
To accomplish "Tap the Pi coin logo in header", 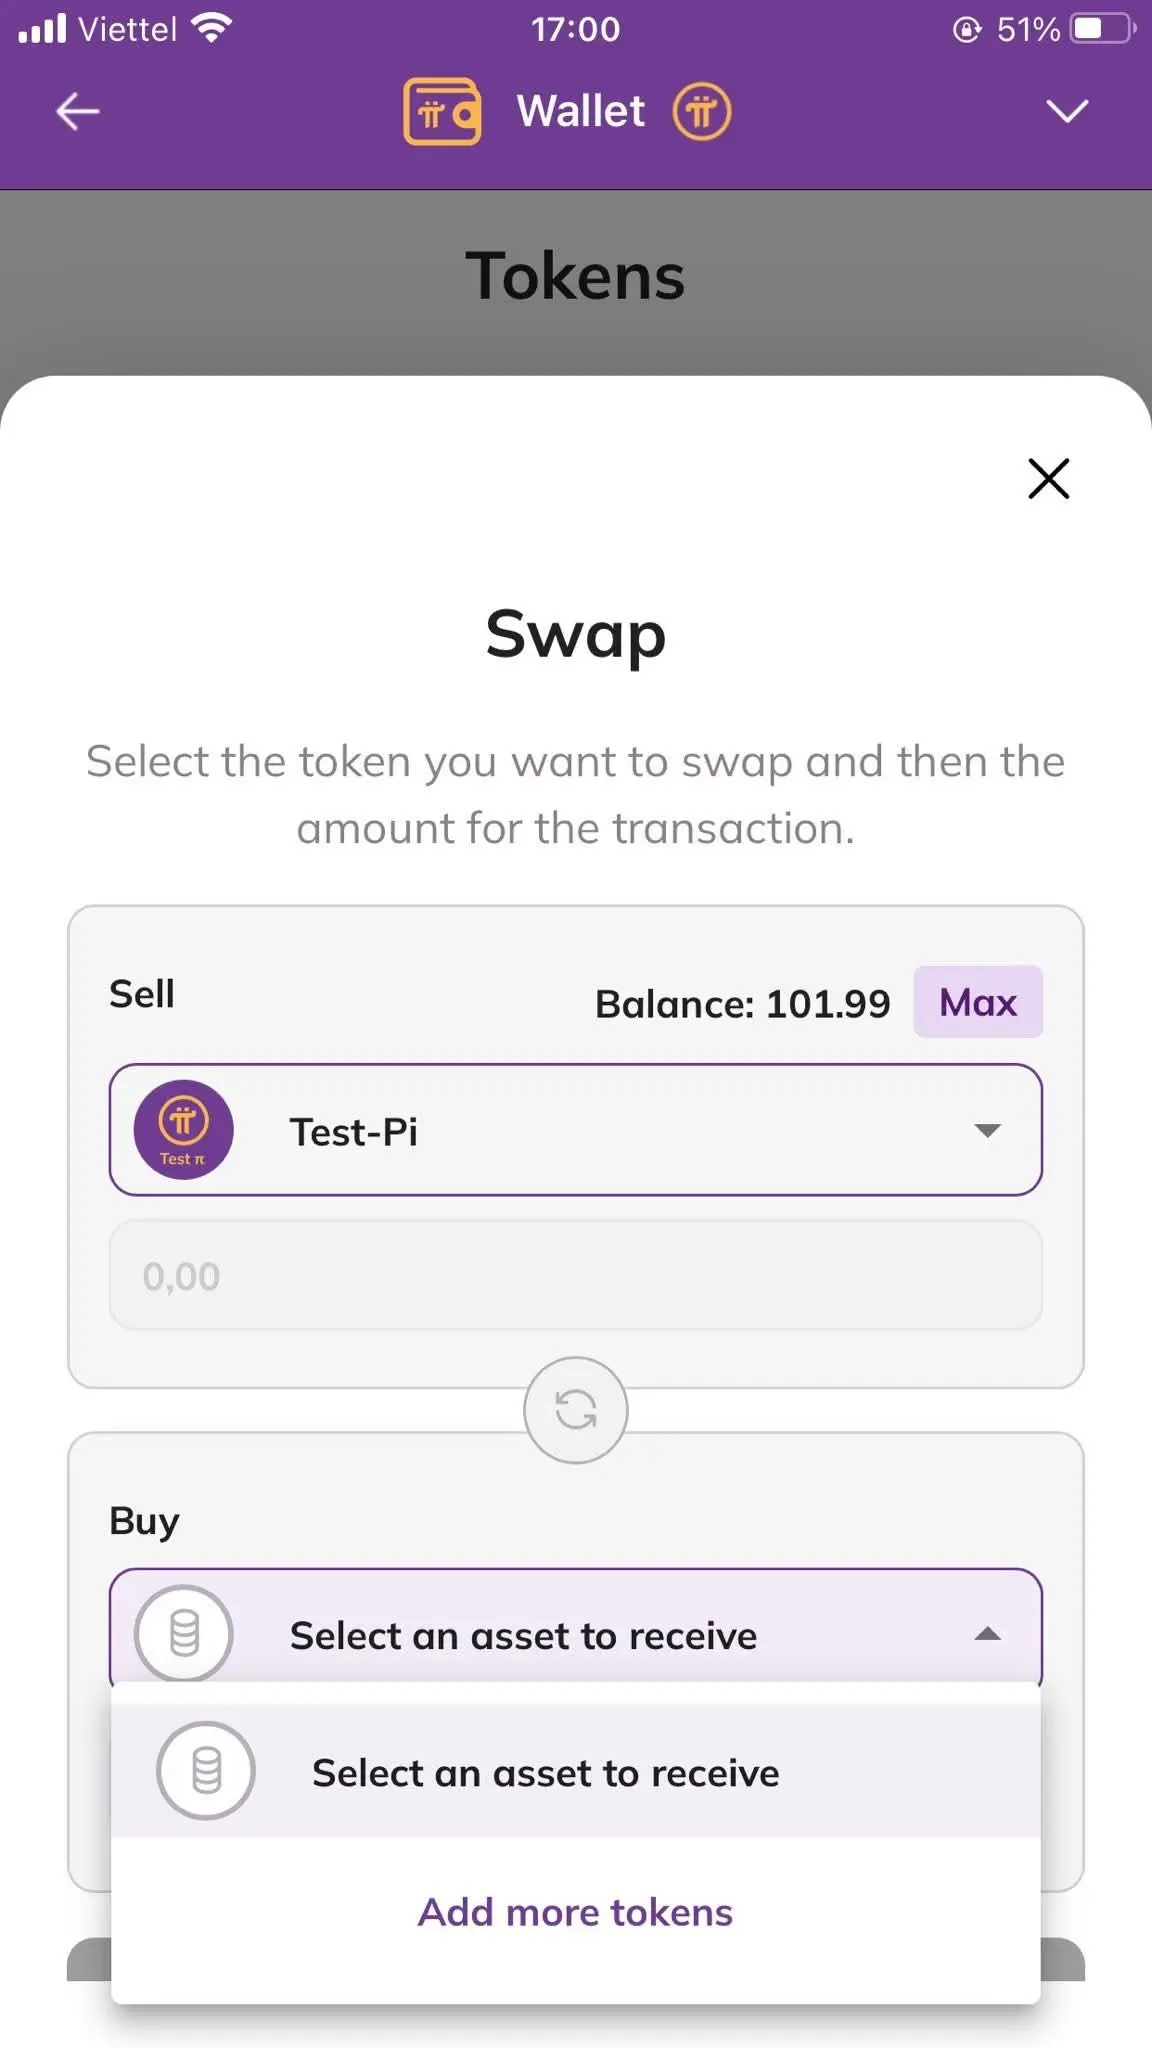I will click(x=701, y=111).
